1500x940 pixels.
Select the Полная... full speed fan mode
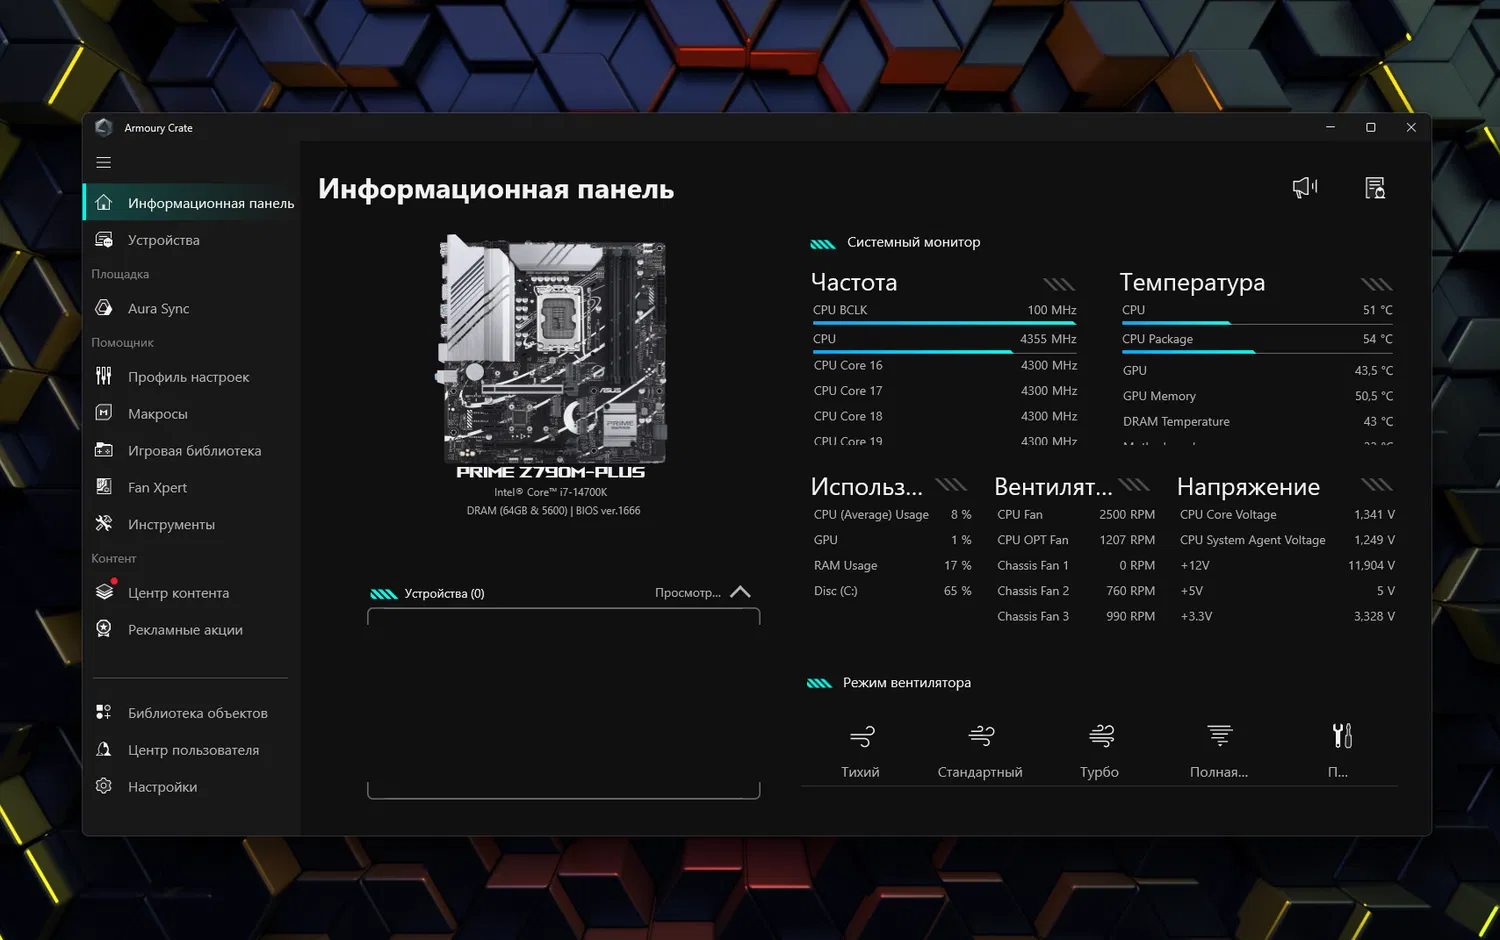[x=1219, y=750]
